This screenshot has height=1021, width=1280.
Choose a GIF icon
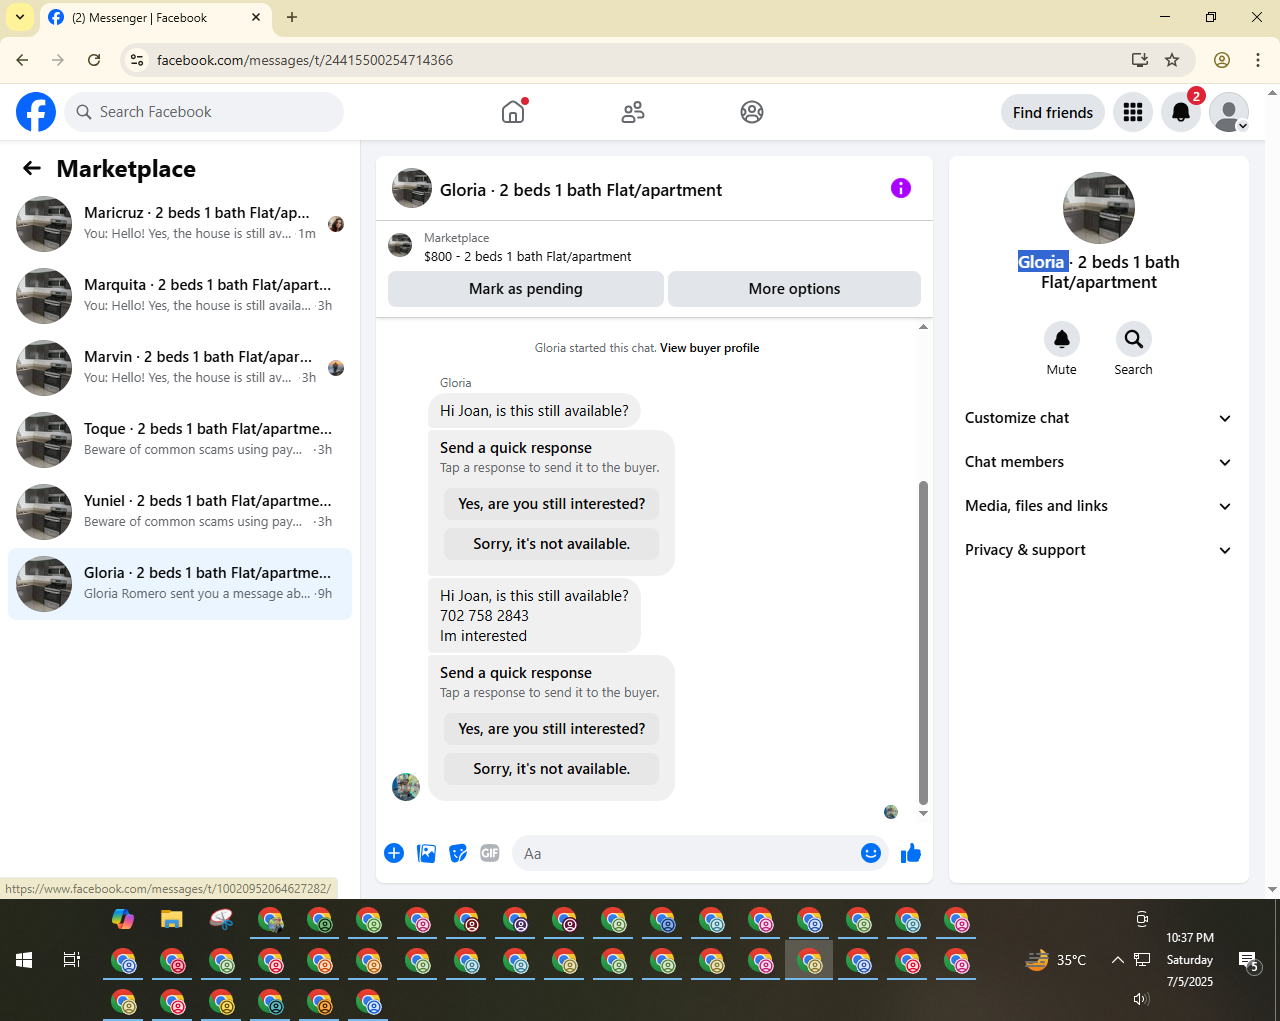pos(490,853)
